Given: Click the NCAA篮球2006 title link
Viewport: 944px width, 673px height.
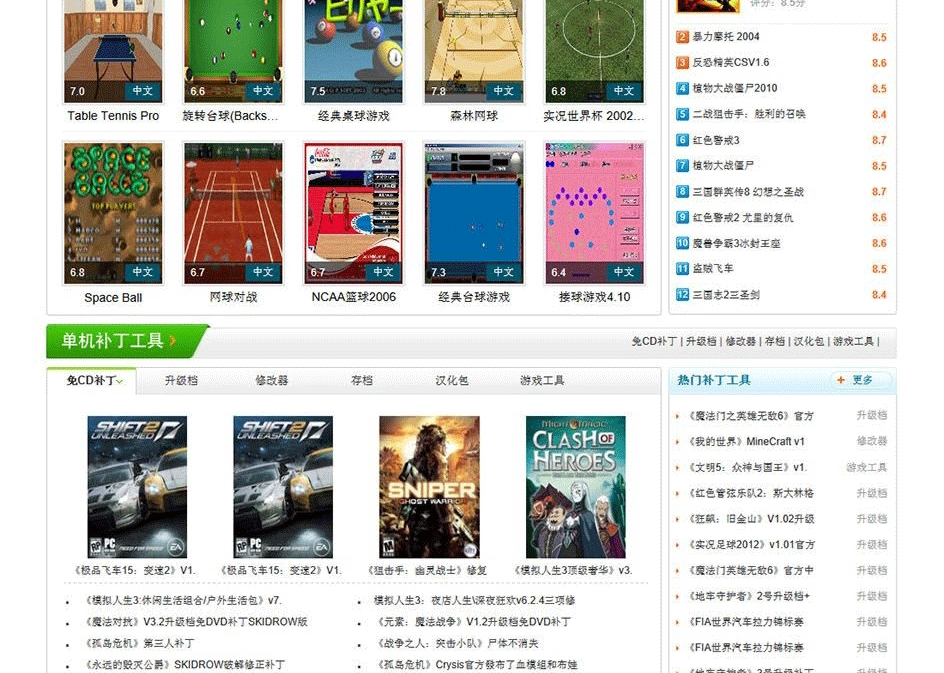Looking at the screenshot, I should coord(353,297).
